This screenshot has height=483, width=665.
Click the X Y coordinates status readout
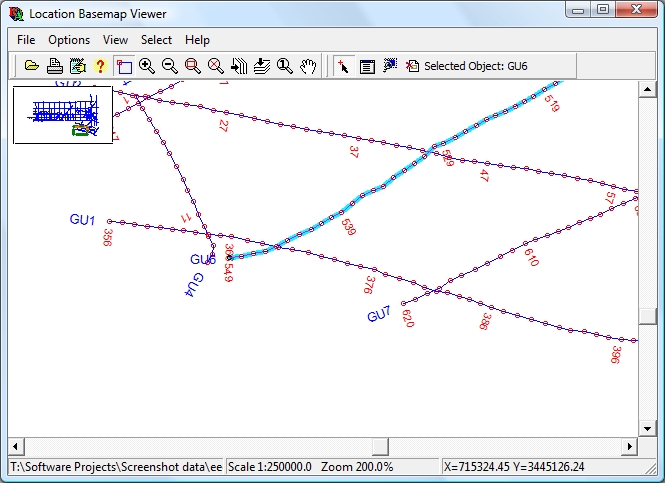(x=514, y=467)
